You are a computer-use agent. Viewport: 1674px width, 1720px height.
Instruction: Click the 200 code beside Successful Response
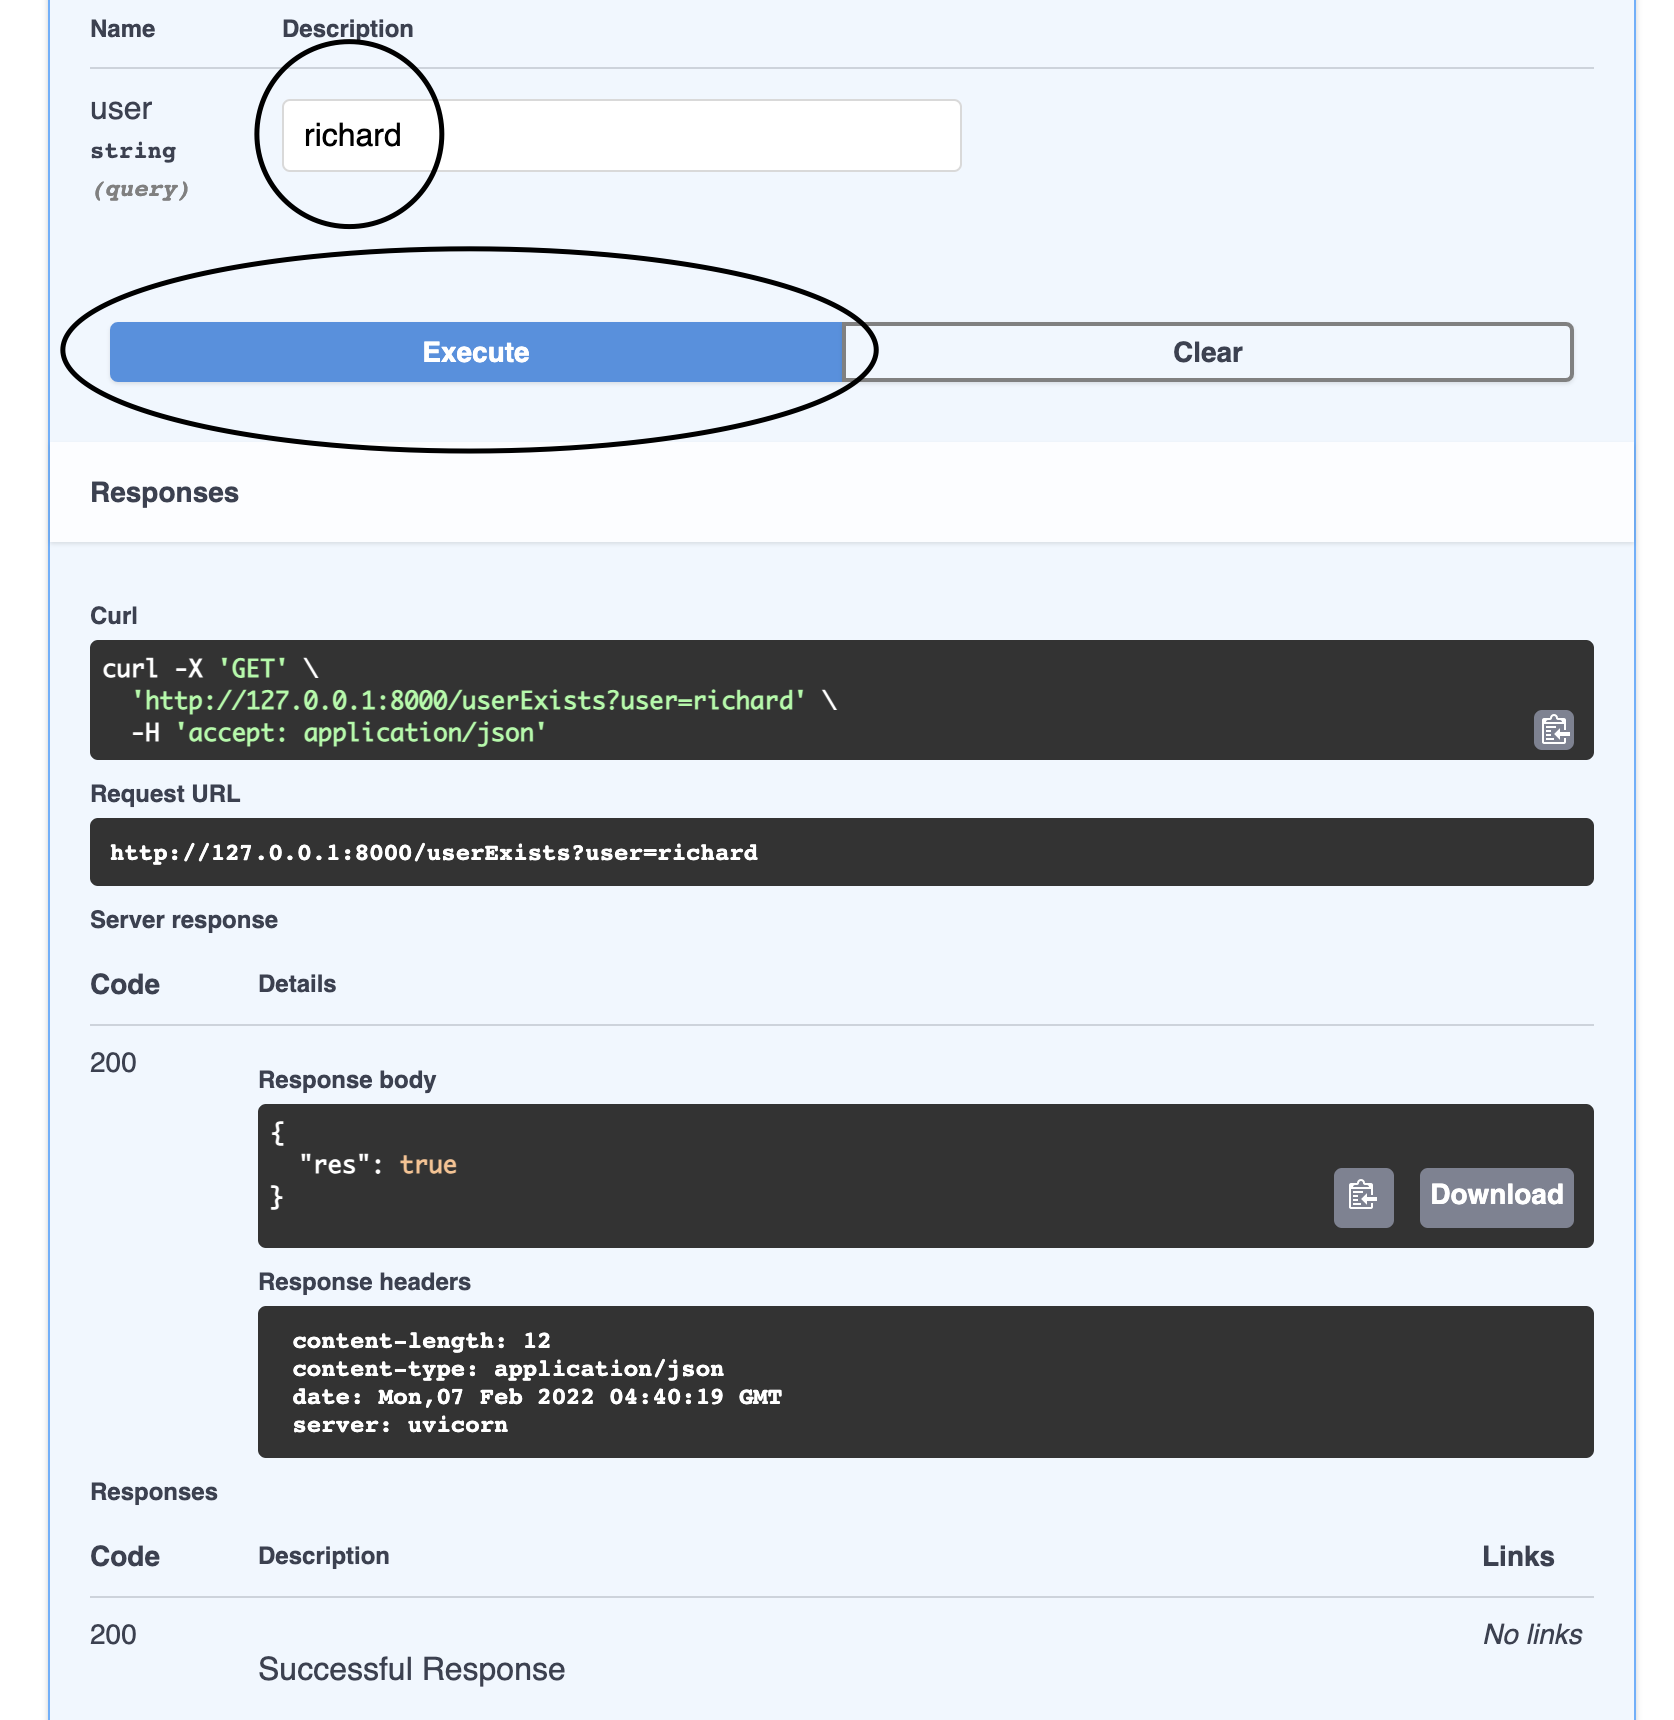click(113, 1635)
